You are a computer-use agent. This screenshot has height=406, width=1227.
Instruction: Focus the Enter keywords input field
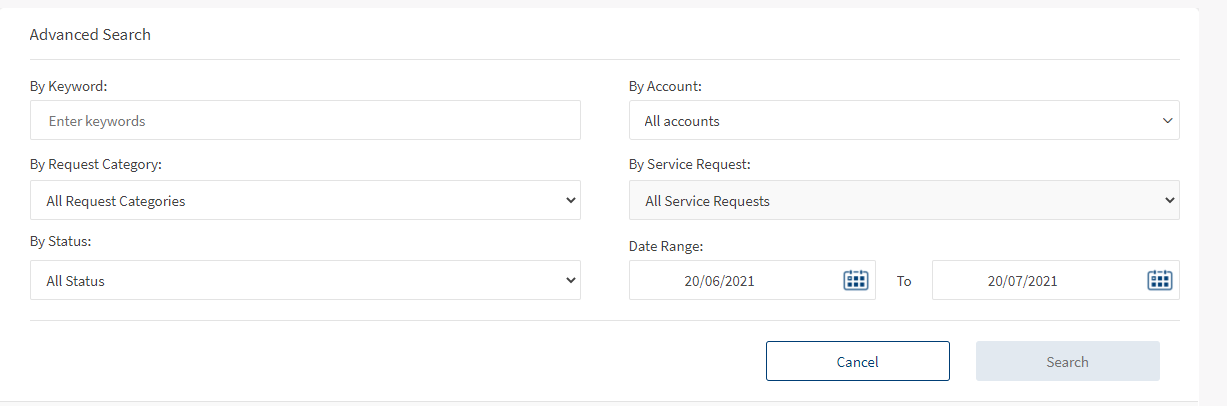pyautogui.click(x=305, y=121)
